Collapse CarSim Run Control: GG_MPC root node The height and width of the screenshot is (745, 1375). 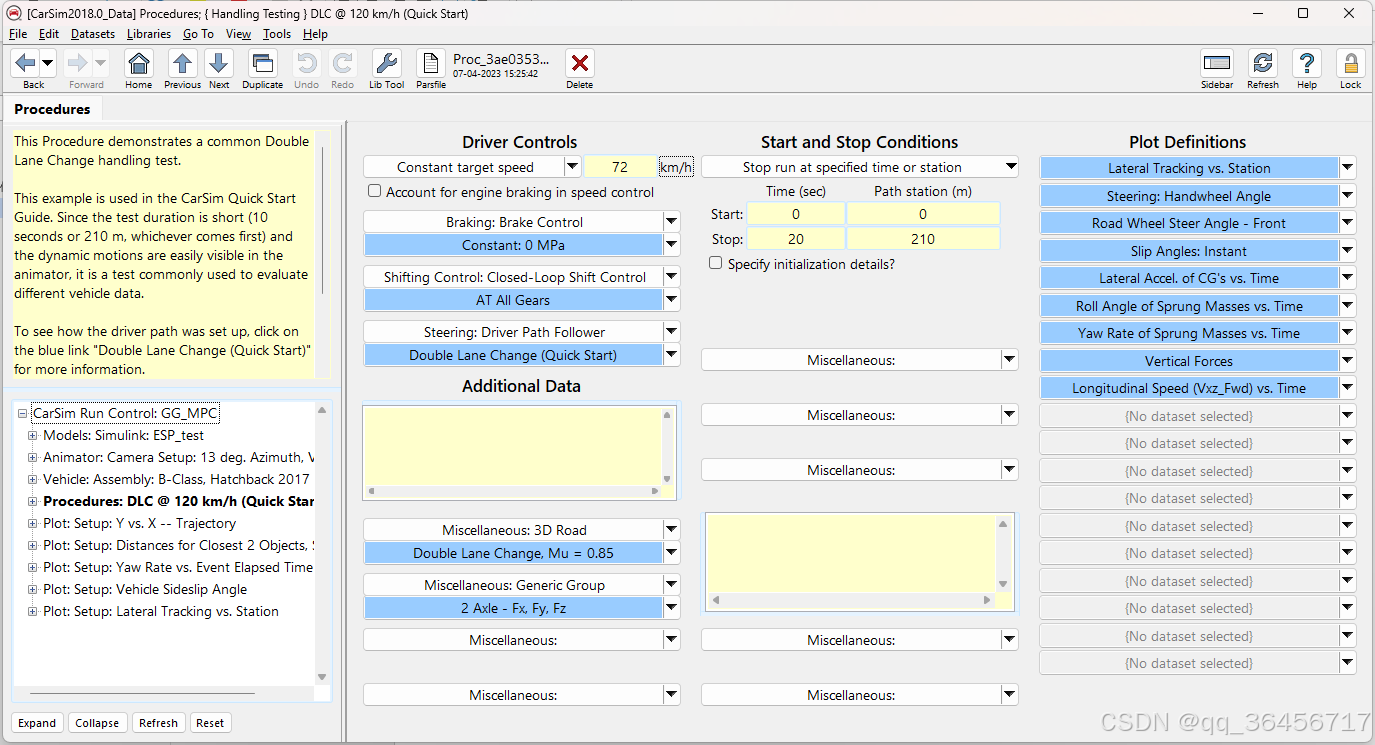click(x=23, y=413)
